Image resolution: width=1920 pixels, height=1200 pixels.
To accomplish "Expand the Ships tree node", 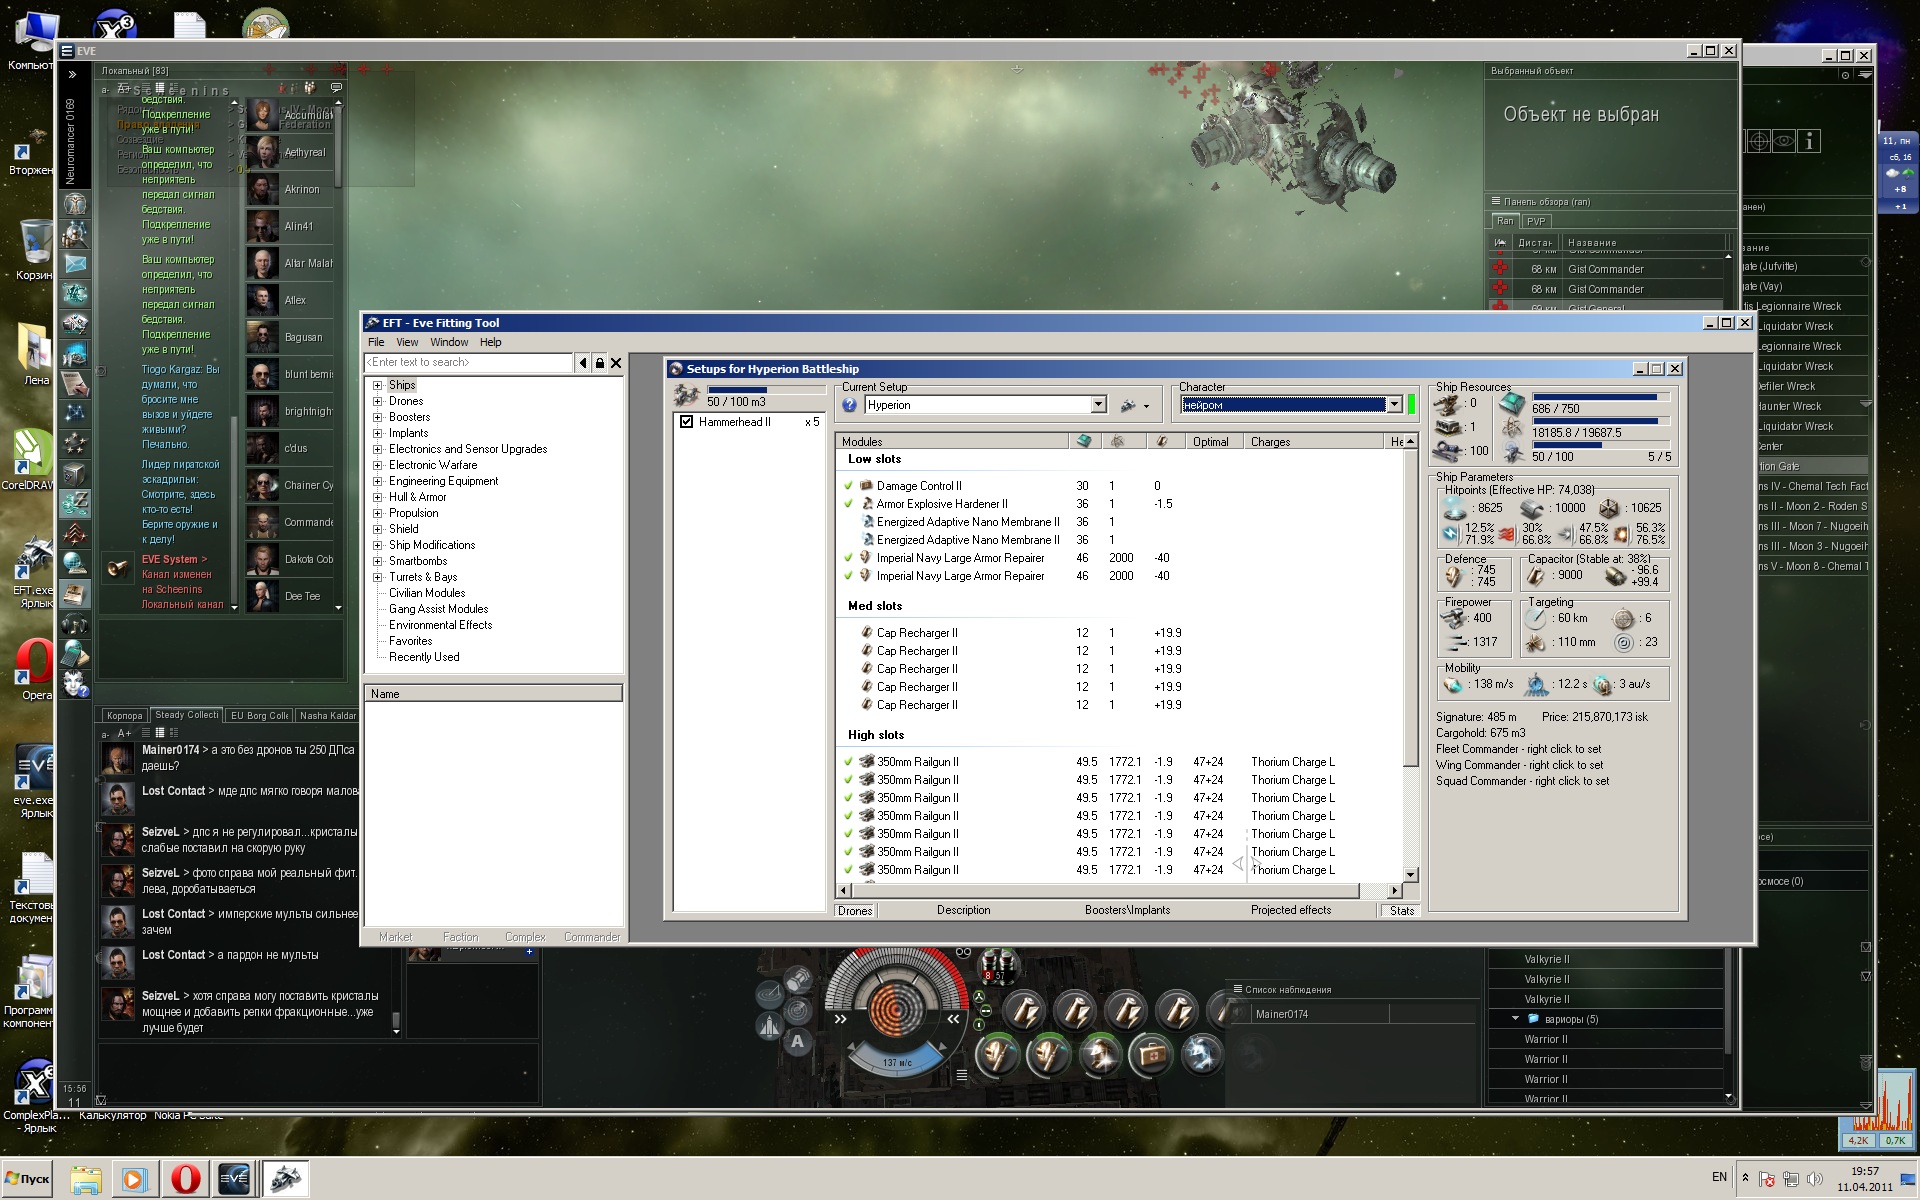I will (378, 385).
